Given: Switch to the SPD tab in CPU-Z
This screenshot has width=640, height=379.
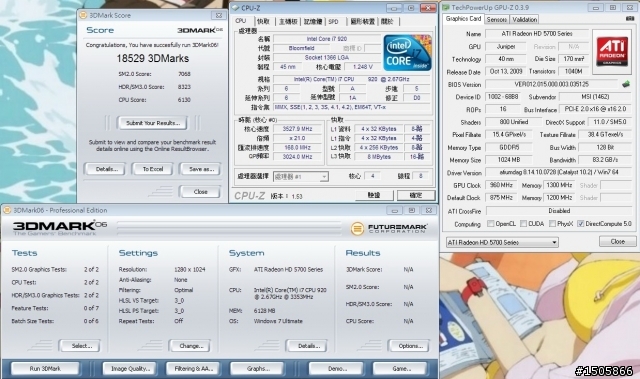Looking at the screenshot, I should tap(333, 22).
